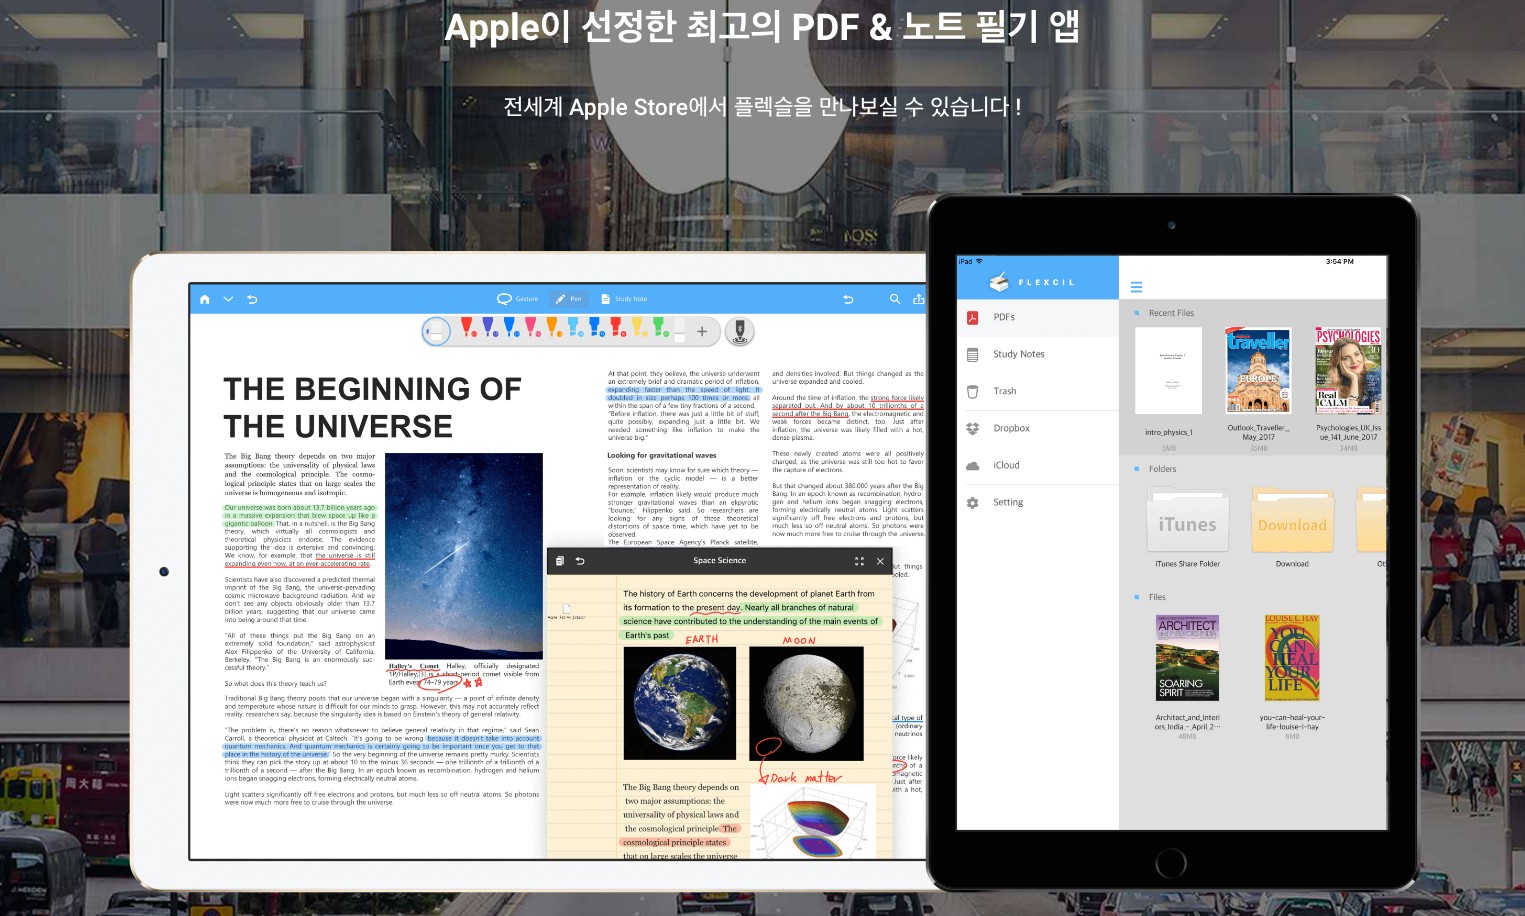Select the yellow highlighter
Viewport: 1525px width, 916px height.
click(x=639, y=328)
